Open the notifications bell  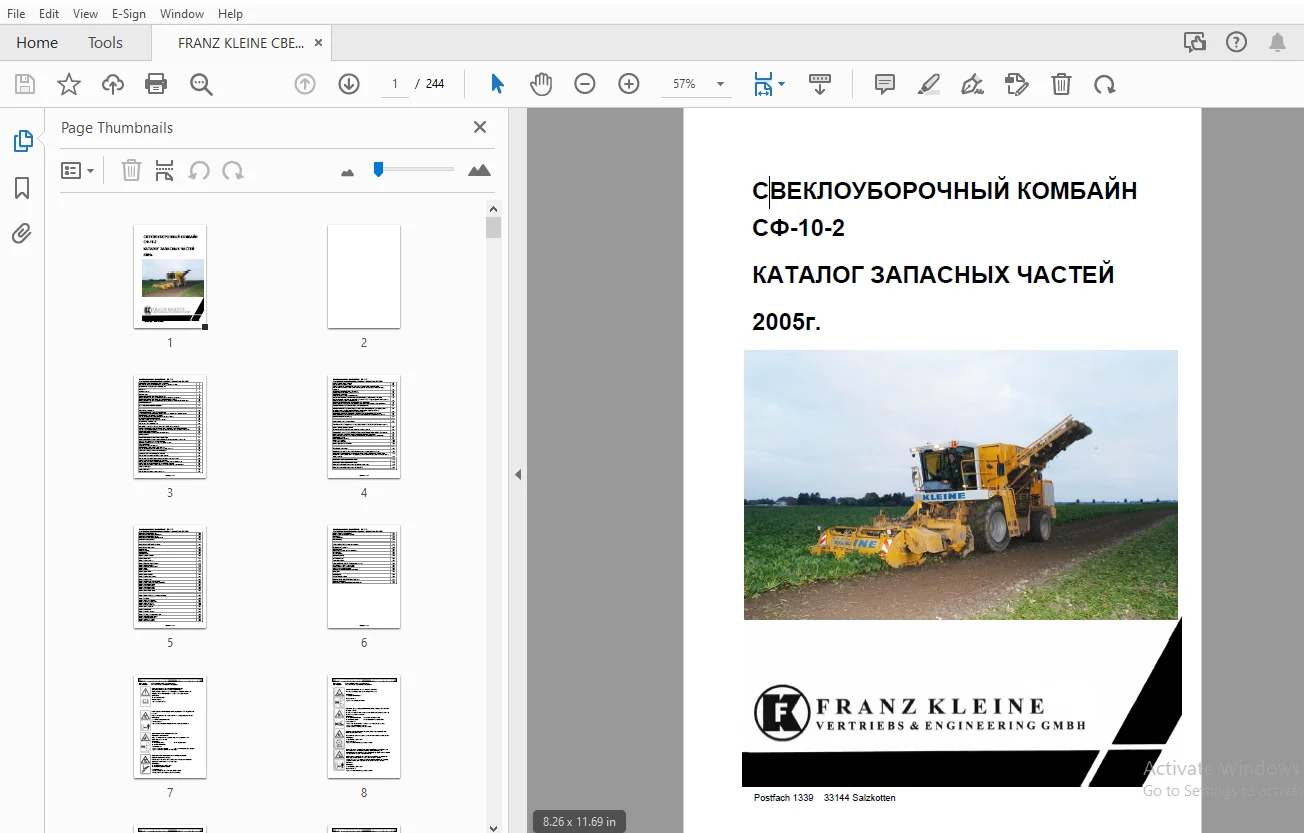1278,42
